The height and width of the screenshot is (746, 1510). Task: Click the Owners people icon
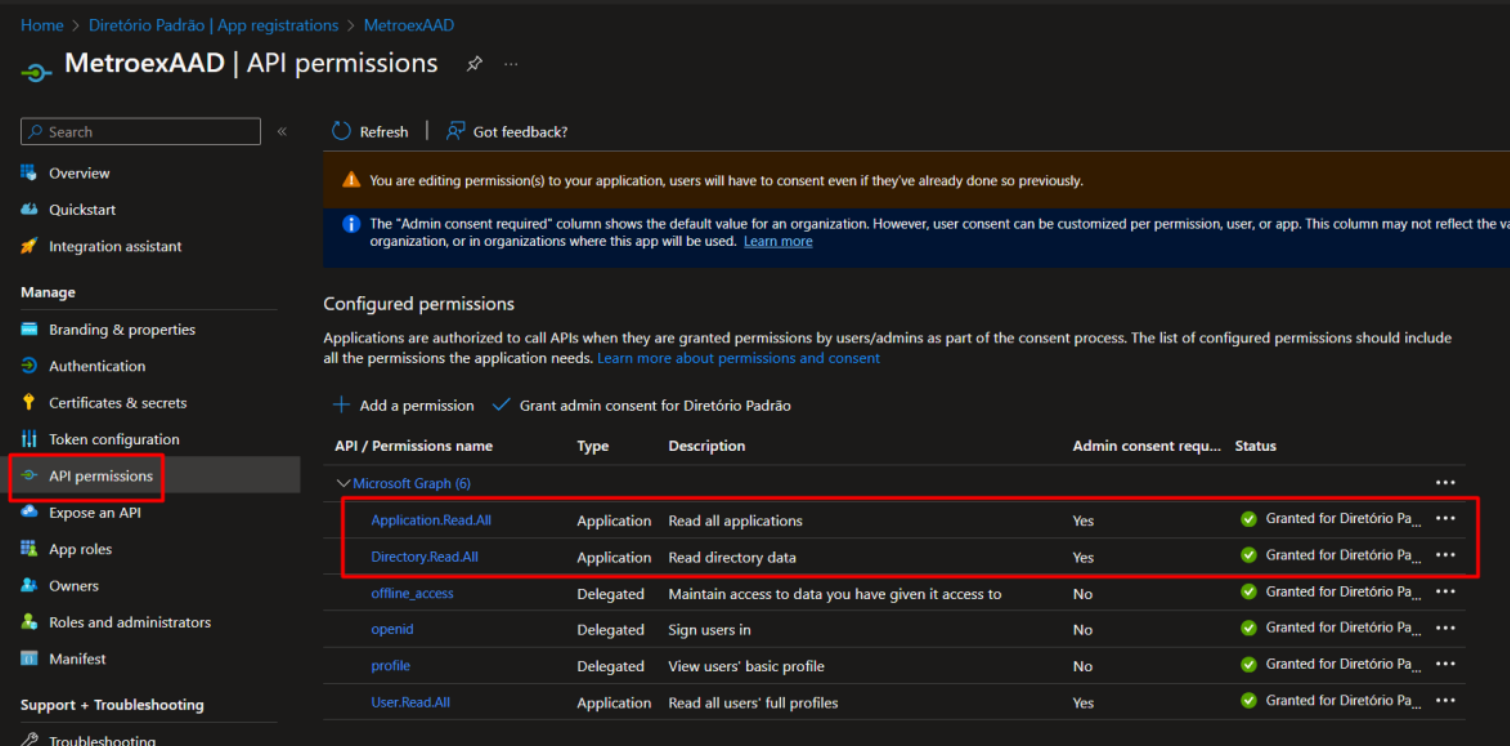point(29,585)
